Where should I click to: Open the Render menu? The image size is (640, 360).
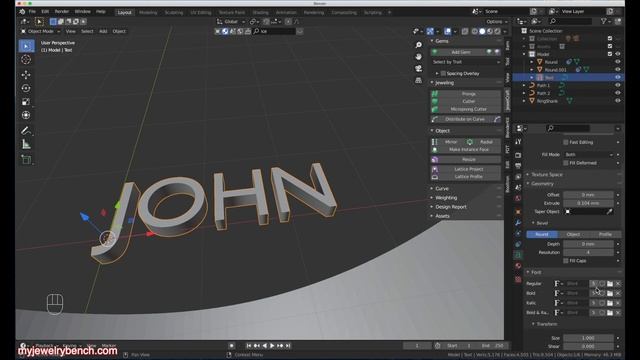pos(62,12)
